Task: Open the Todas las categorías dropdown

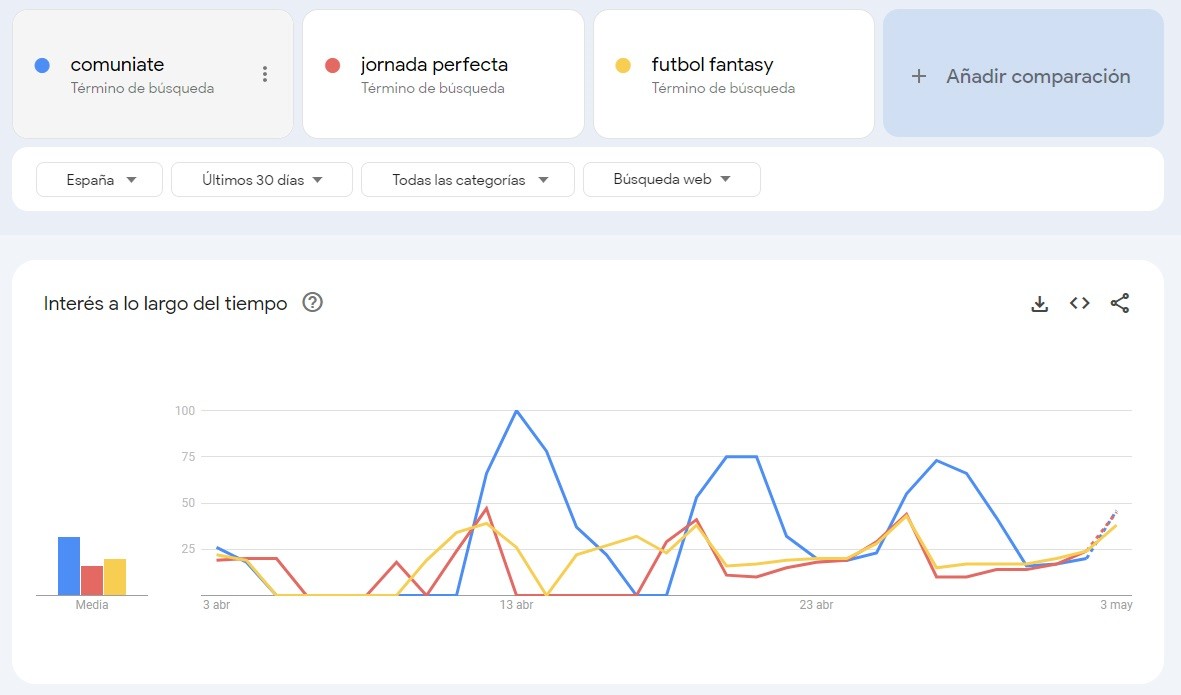Action: (x=468, y=180)
